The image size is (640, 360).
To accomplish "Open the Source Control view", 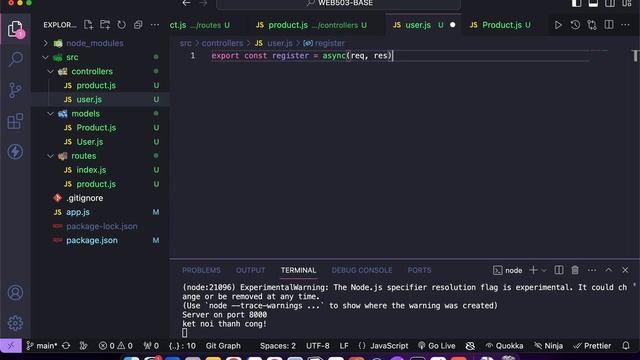I will tap(15, 90).
